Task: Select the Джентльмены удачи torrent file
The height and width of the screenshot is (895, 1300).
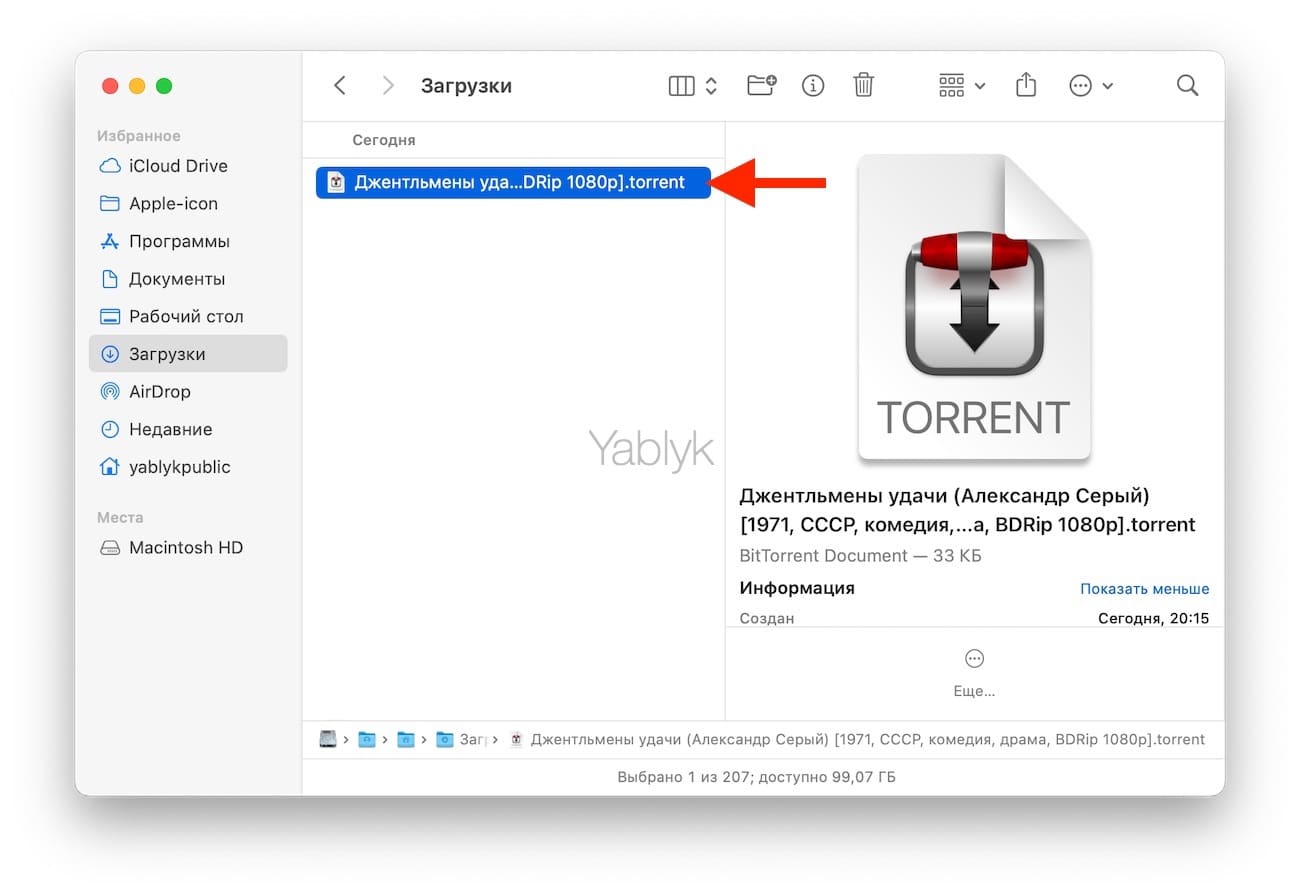Action: 513,182
